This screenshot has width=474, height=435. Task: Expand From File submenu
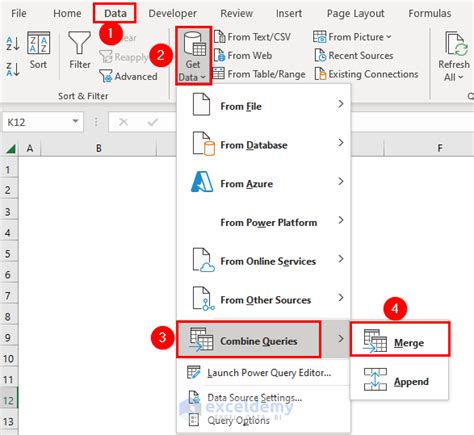(x=264, y=106)
